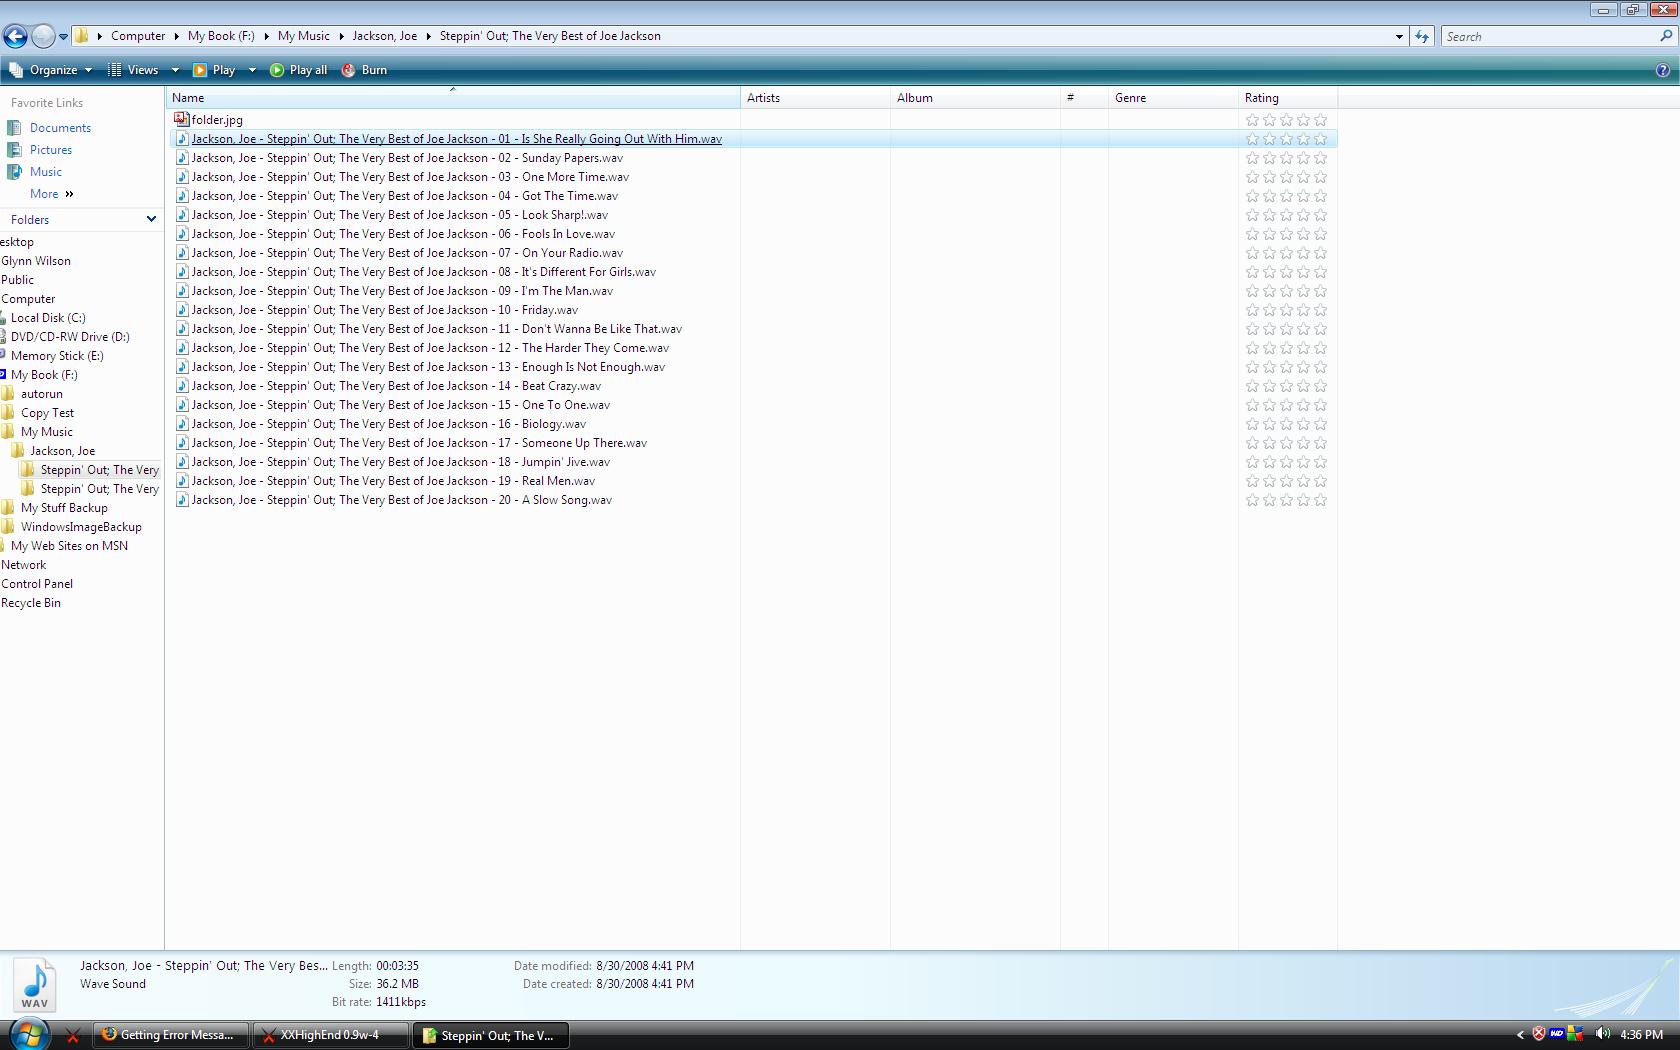Click My Music in breadcrumb address bar
The height and width of the screenshot is (1050, 1680).
pos(304,36)
